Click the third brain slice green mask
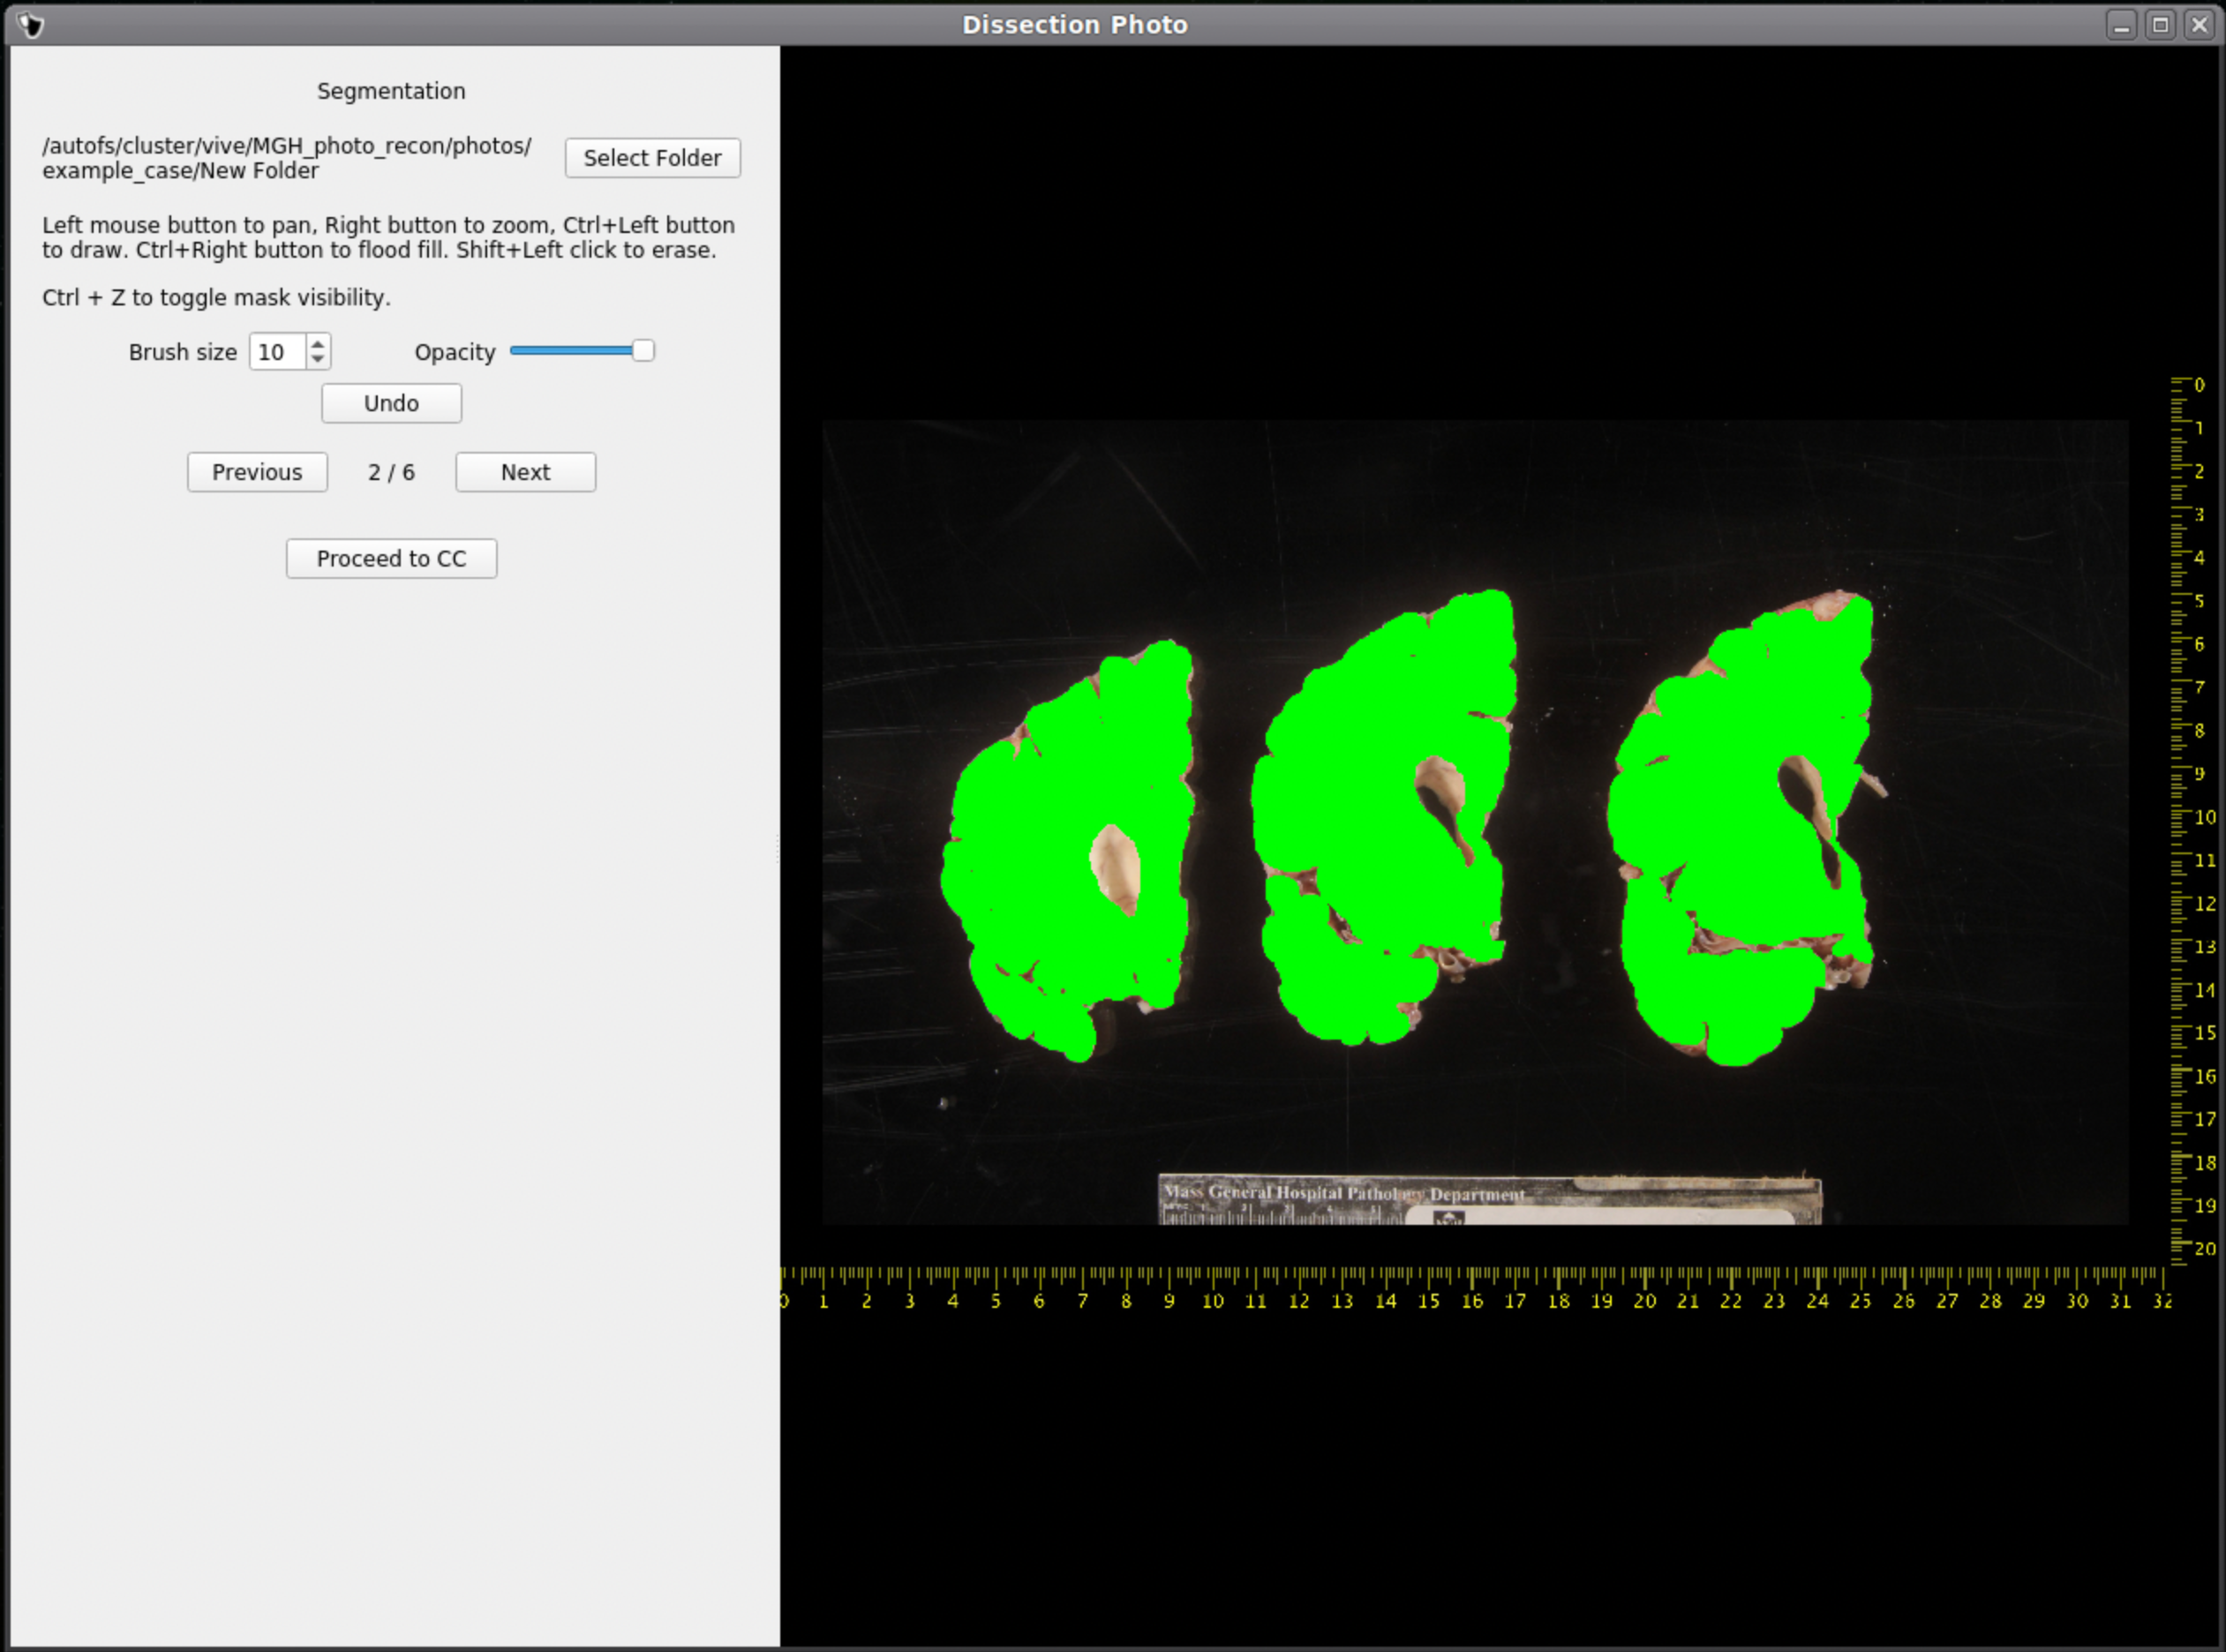This screenshot has width=2226, height=1652. [1735, 833]
